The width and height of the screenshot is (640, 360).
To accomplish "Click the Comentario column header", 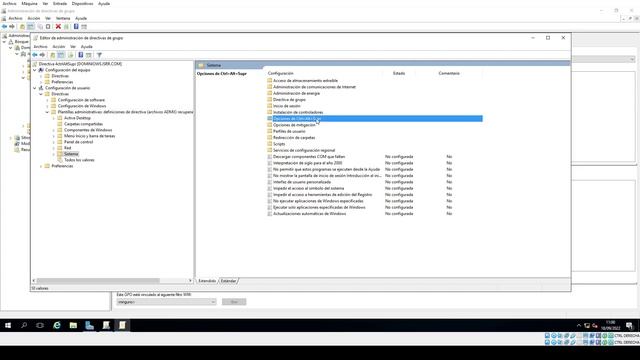I will pos(449,73).
